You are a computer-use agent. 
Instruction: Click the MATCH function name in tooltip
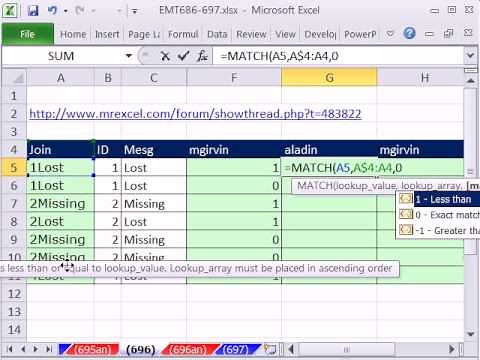314,186
